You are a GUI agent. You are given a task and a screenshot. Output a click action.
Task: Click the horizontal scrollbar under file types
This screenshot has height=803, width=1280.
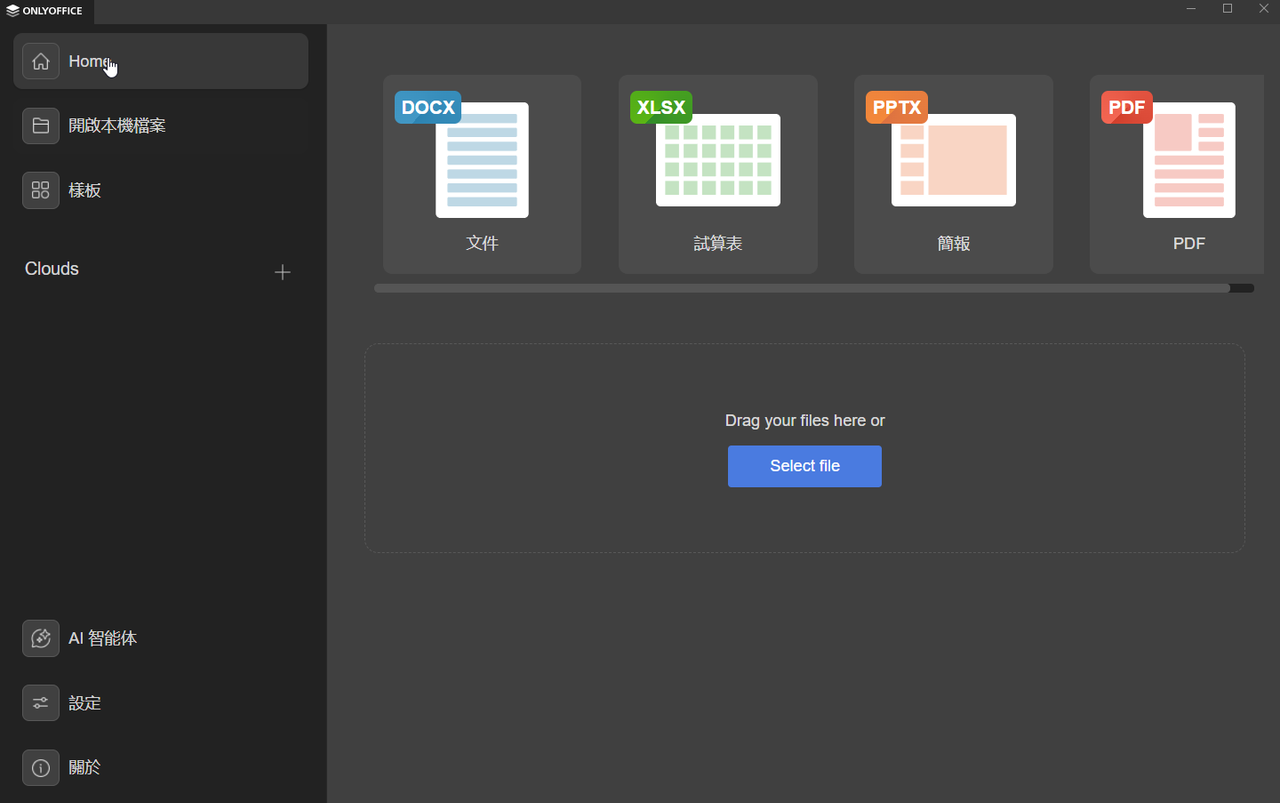click(802, 288)
